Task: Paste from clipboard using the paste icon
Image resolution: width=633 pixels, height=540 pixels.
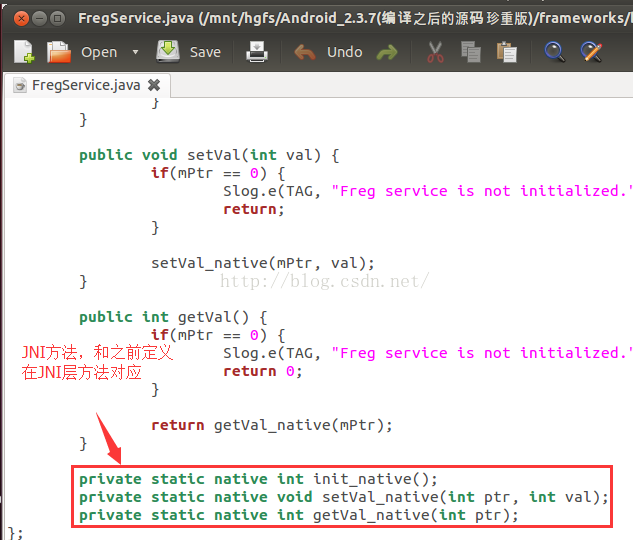Action: [506, 52]
